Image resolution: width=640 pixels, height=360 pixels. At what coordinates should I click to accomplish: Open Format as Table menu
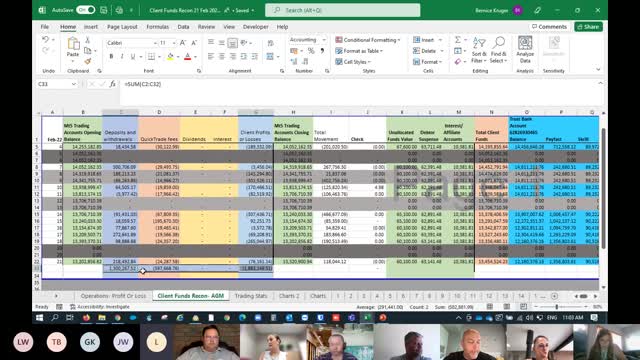pos(359,51)
